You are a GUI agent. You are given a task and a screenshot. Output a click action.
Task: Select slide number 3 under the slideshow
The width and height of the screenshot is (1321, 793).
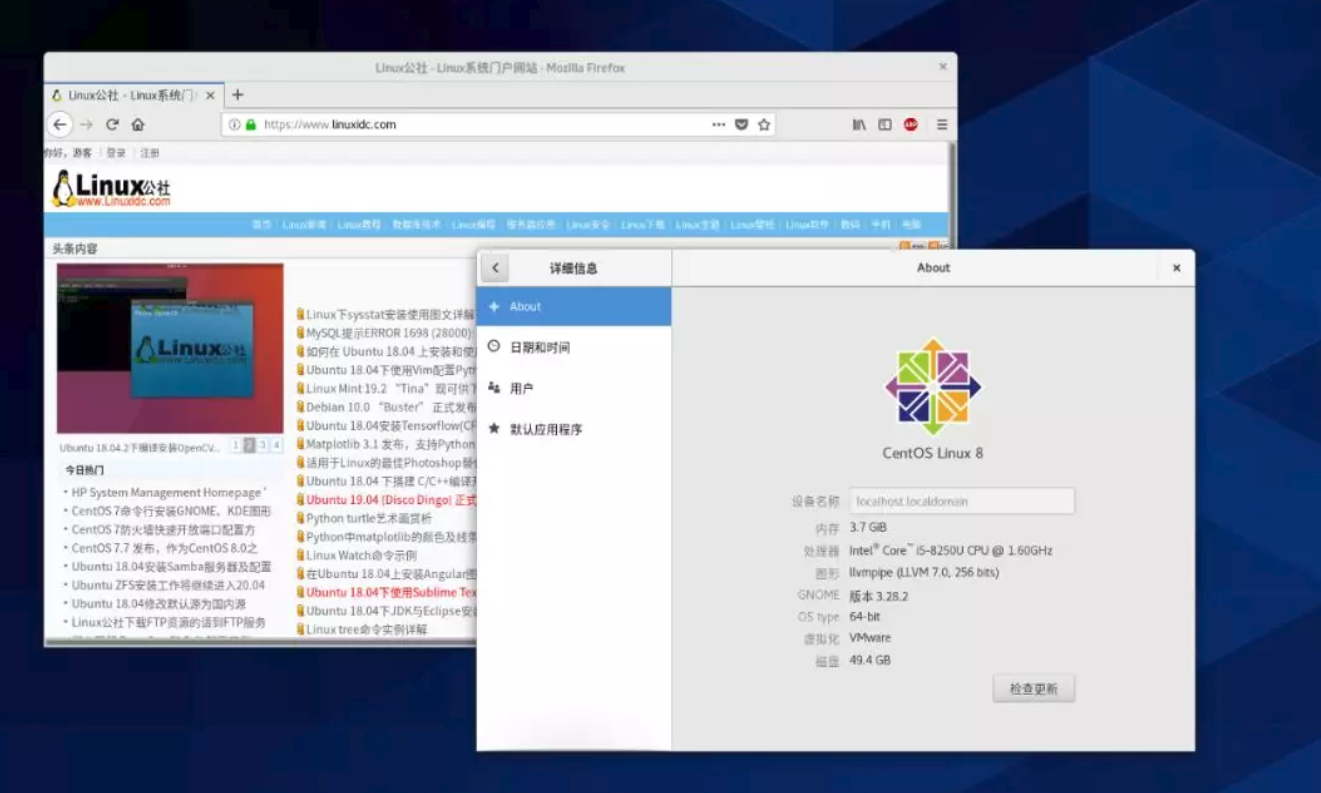pos(263,446)
